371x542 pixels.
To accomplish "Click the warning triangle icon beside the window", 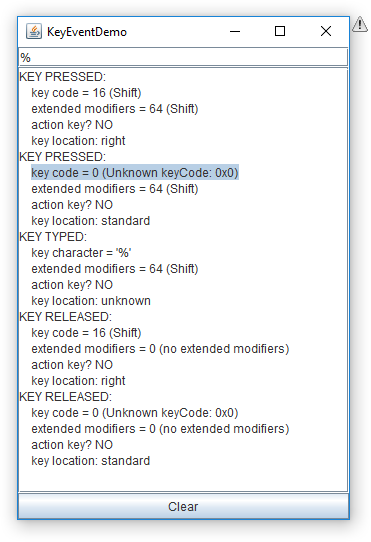I will [360, 24].
